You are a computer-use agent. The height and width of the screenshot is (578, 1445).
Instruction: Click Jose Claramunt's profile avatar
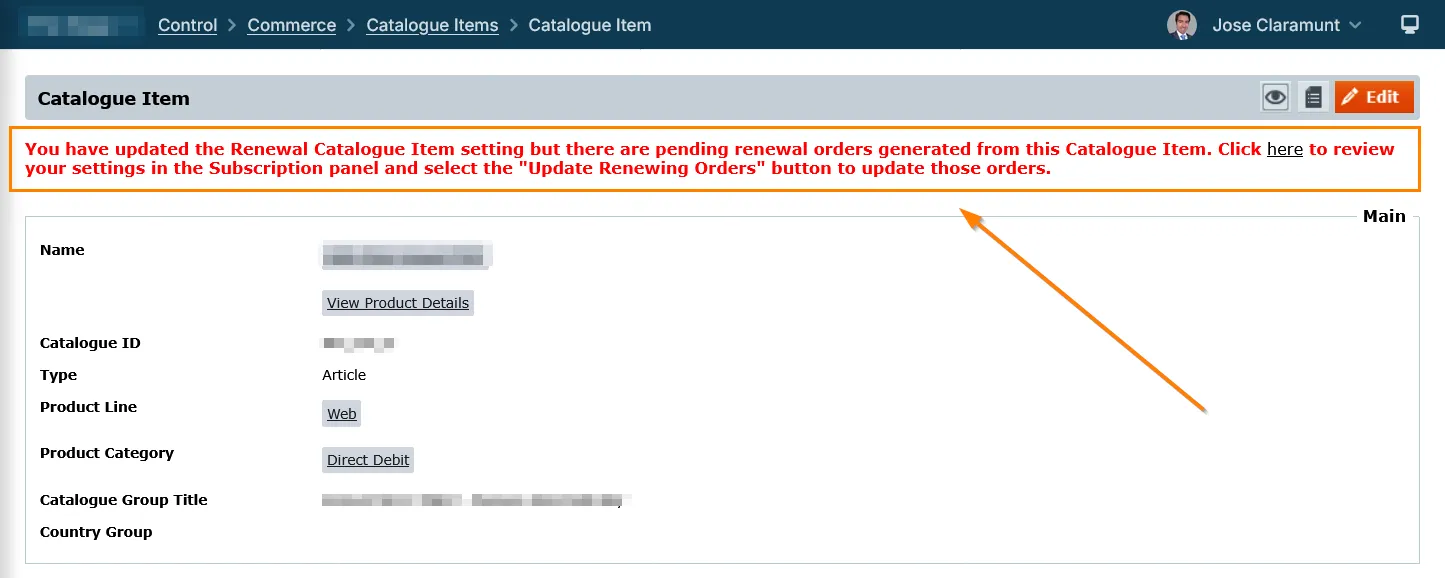(1182, 25)
